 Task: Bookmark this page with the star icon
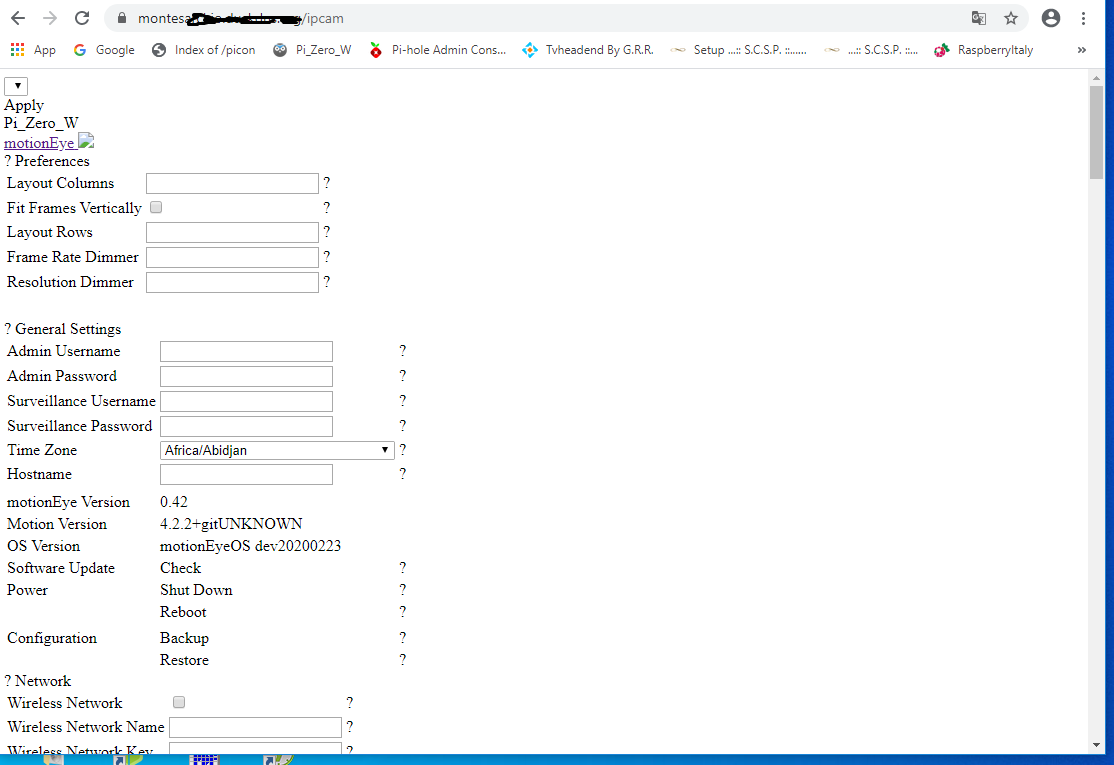[x=1011, y=18]
